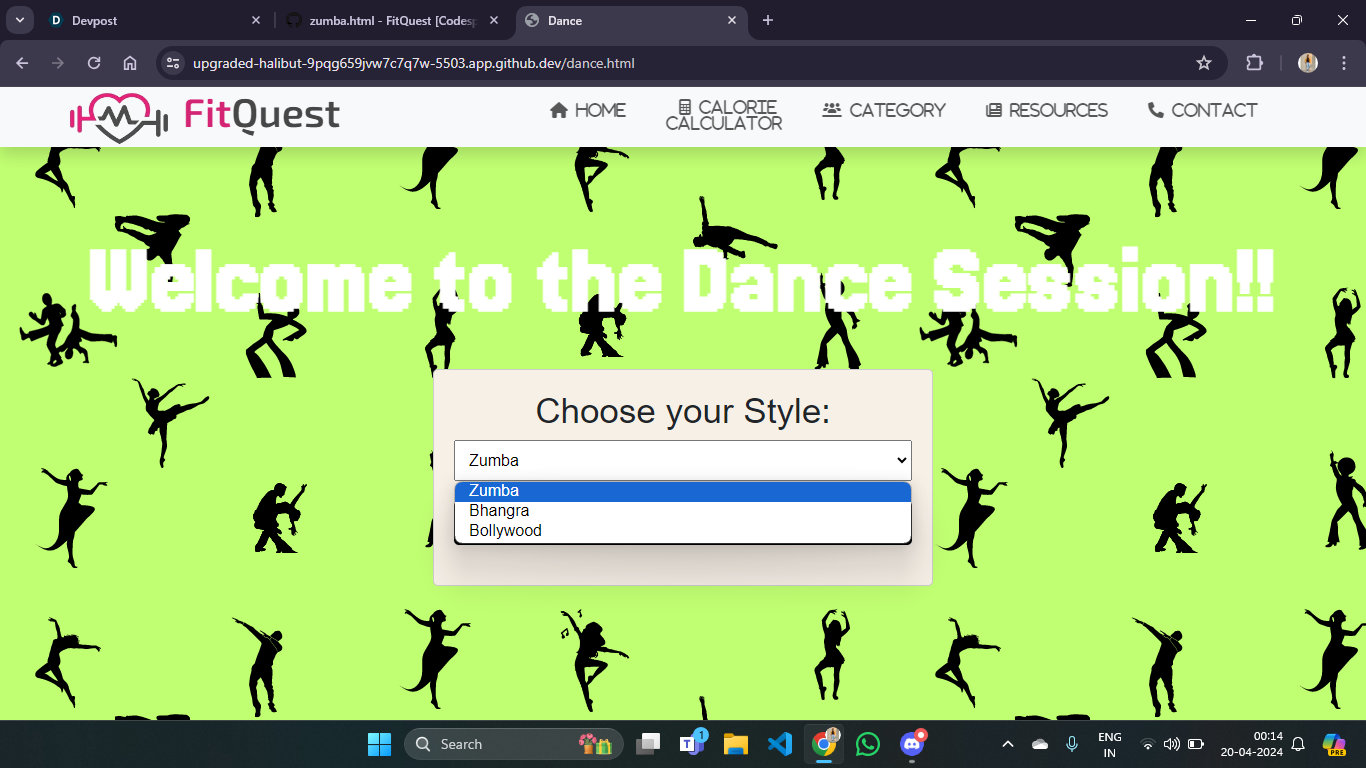The height and width of the screenshot is (768, 1366).
Task: Open WhatsApp from the taskbar
Action: click(x=868, y=744)
